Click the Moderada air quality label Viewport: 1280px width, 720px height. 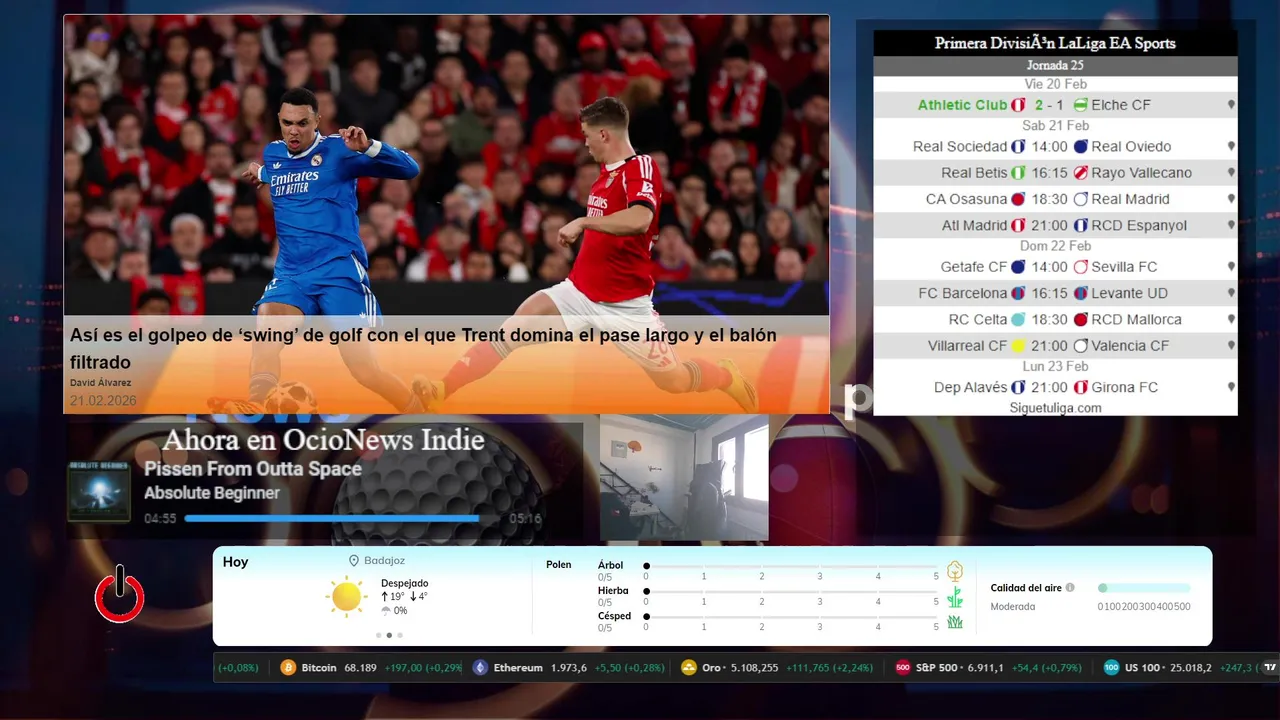click(1013, 606)
